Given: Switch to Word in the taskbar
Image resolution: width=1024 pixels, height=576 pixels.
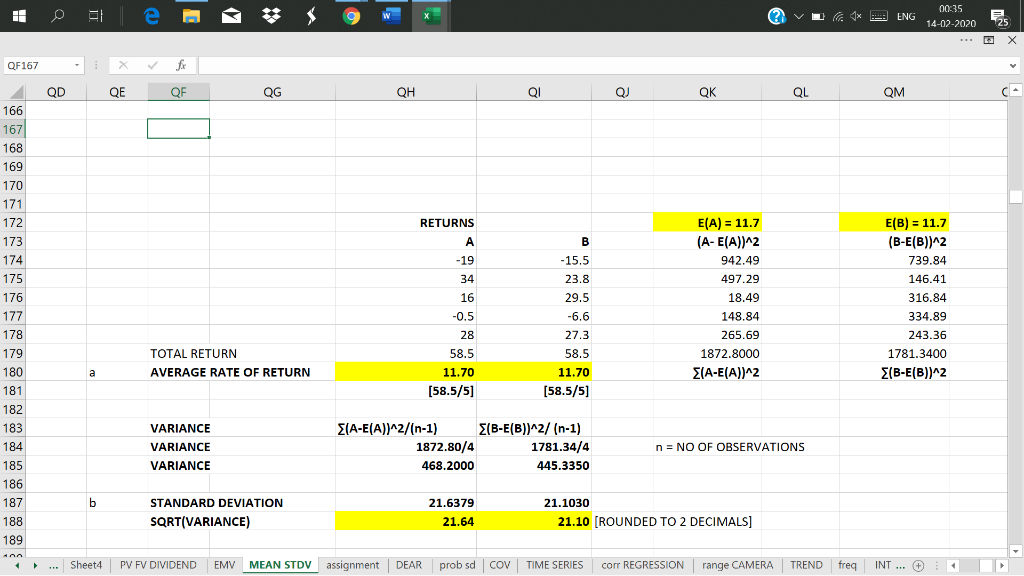Looking at the screenshot, I should point(391,16).
